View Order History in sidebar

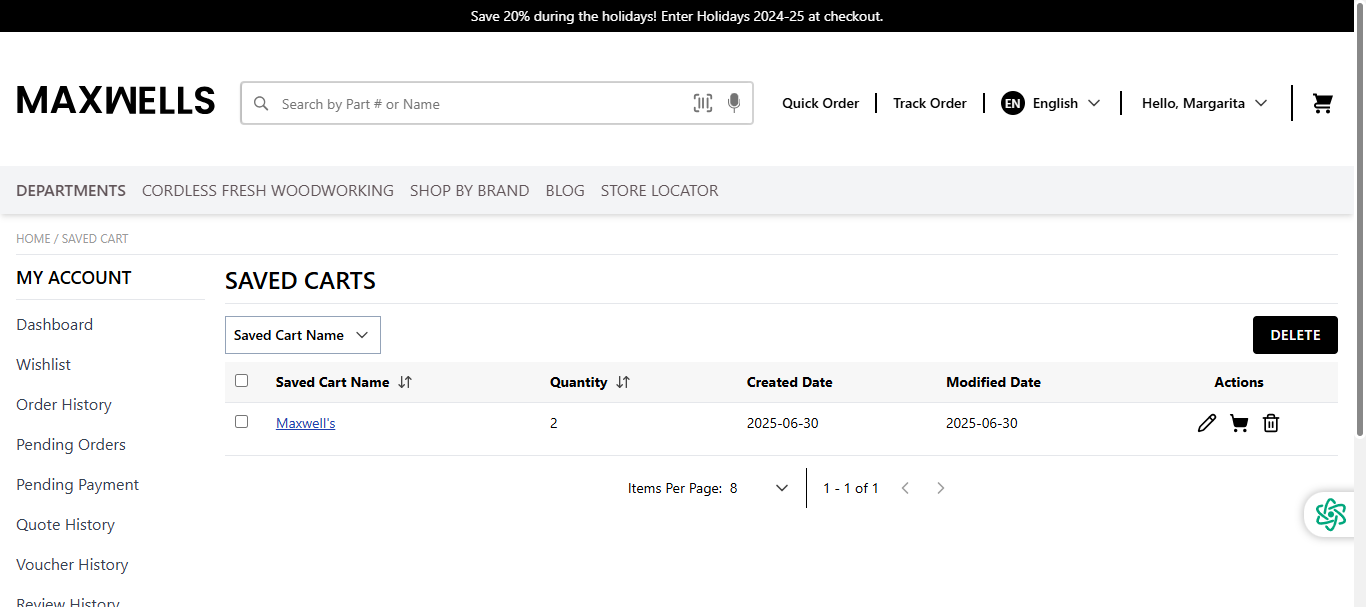point(64,404)
